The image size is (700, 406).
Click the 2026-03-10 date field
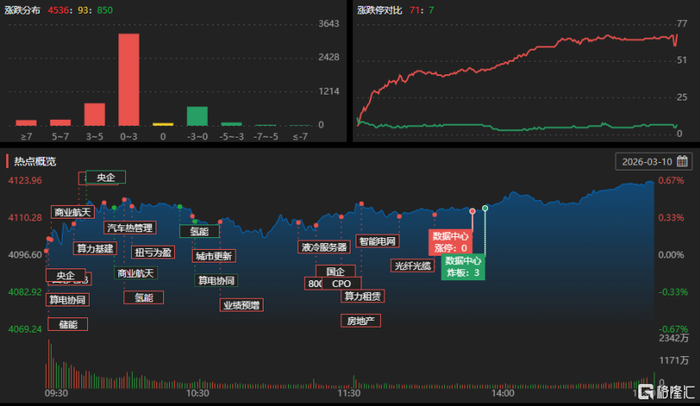click(654, 161)
